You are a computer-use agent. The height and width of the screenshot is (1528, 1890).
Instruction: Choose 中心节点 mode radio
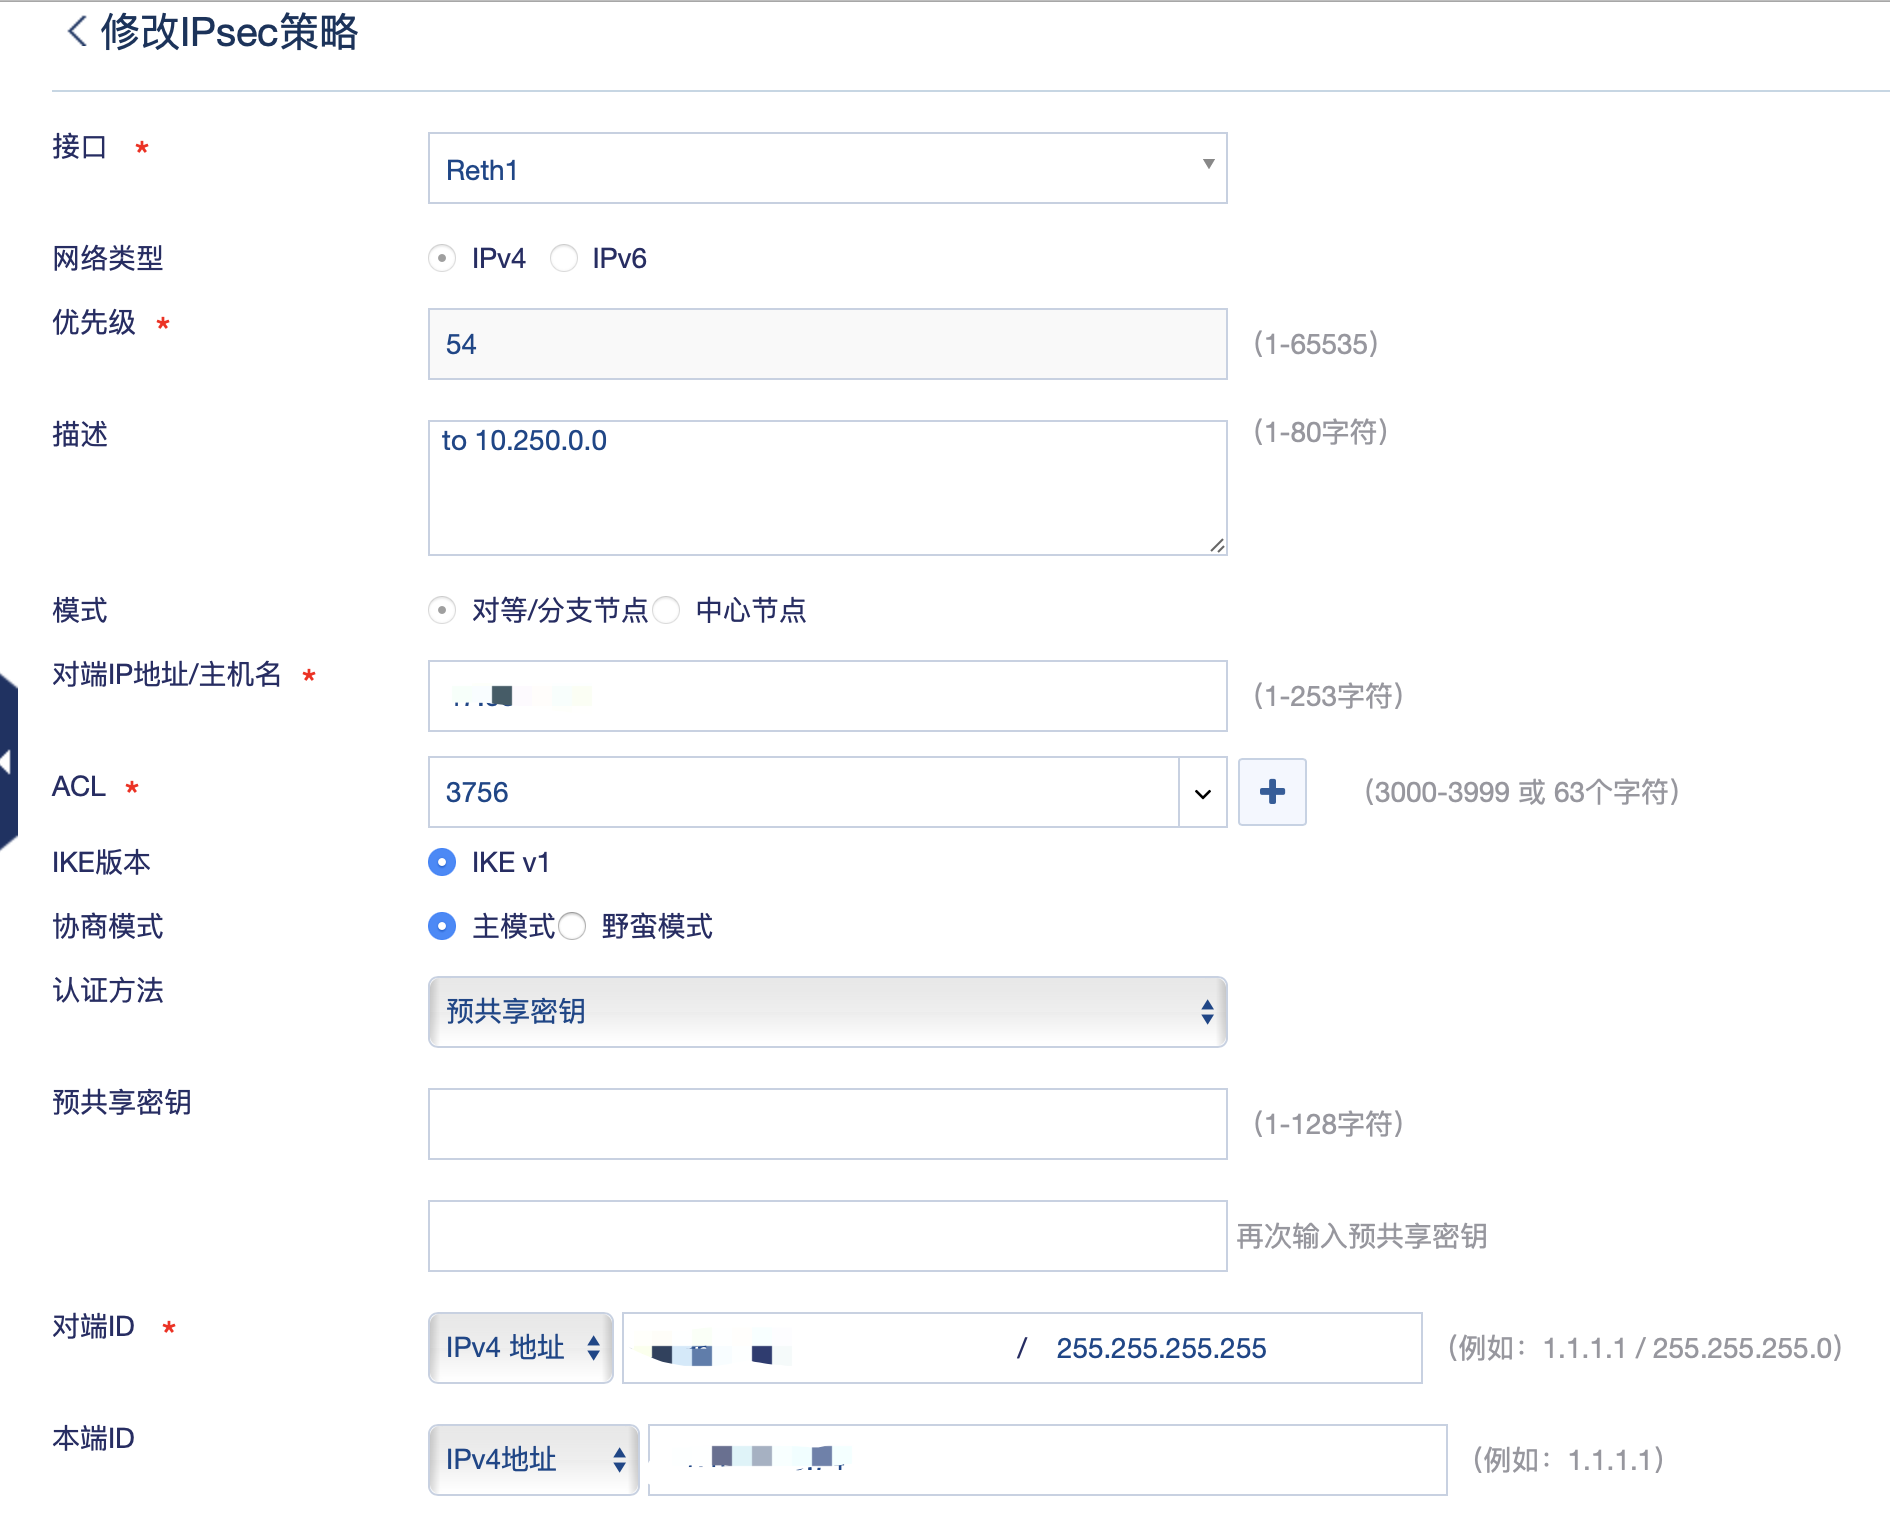click(x=667, y=610)
